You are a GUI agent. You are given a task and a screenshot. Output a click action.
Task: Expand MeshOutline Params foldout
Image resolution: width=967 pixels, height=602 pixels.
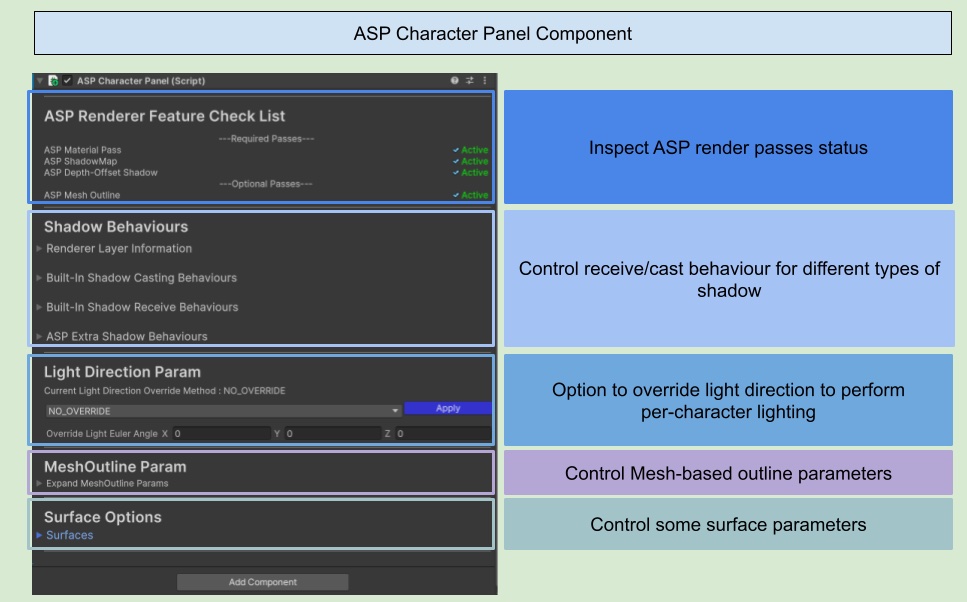pyautogui.click(x=40, y=484)
